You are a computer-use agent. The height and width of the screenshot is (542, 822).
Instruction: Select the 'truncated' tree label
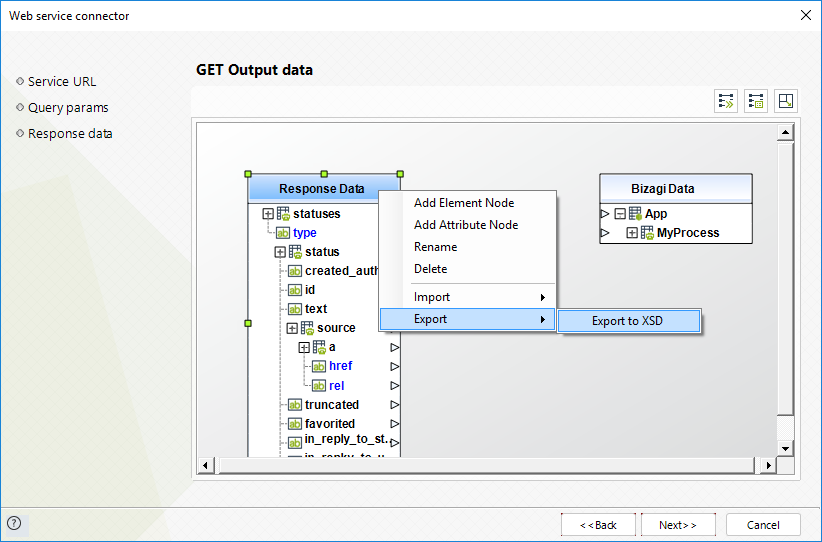tap(332, 405)
